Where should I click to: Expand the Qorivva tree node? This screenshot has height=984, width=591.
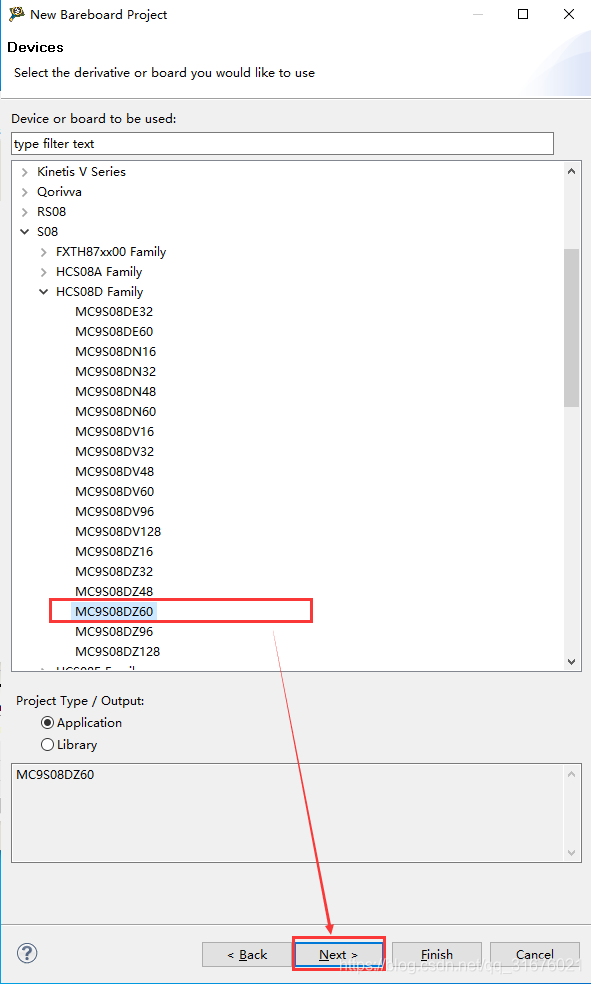(24, 191)
